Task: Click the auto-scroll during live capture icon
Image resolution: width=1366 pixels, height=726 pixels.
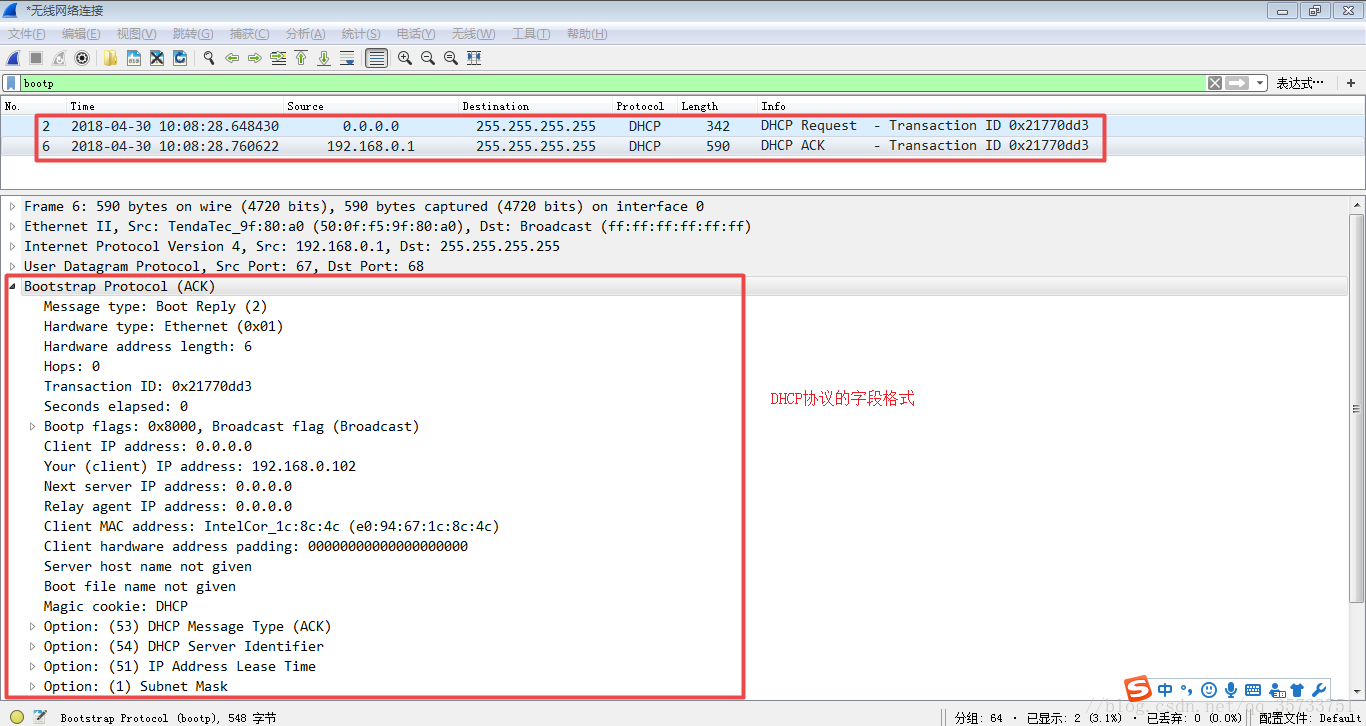Action: [x=347, y=58]
